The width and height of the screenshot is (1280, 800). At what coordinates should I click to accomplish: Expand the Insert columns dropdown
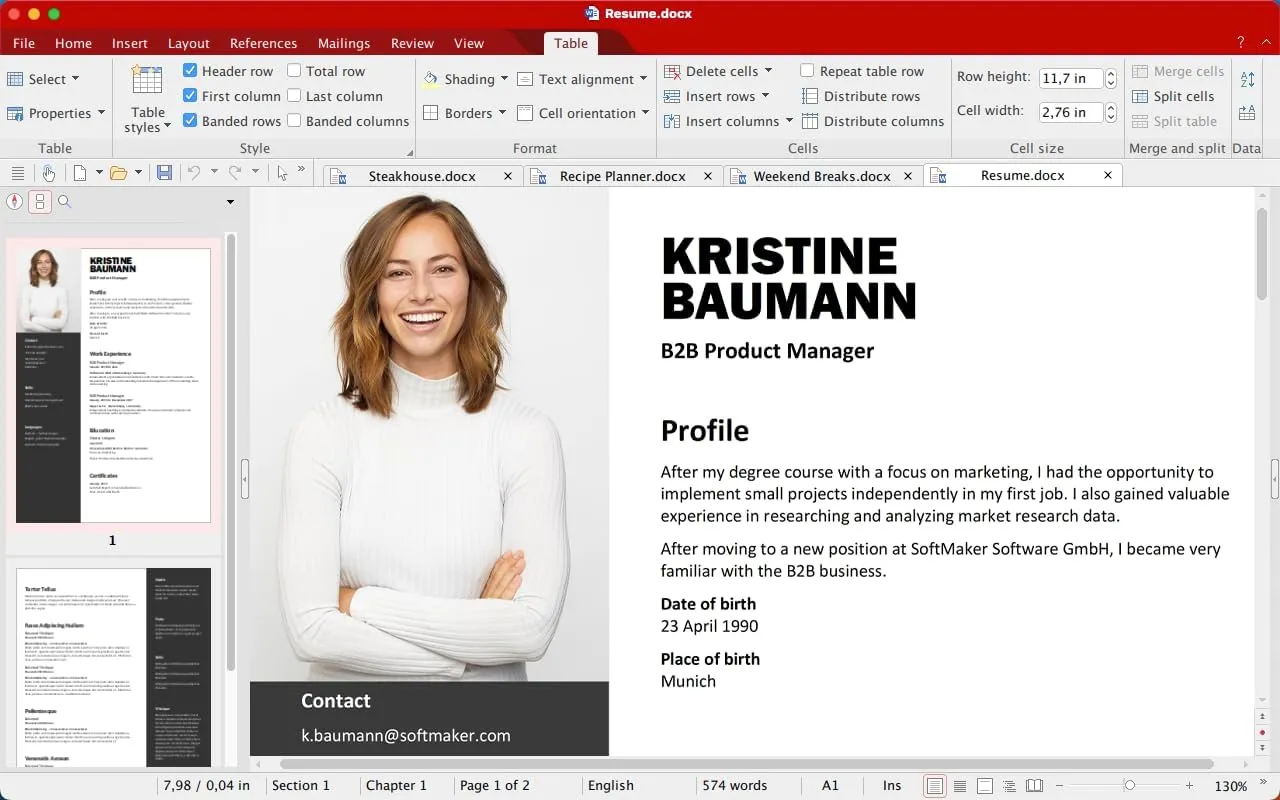click(788, 121)
